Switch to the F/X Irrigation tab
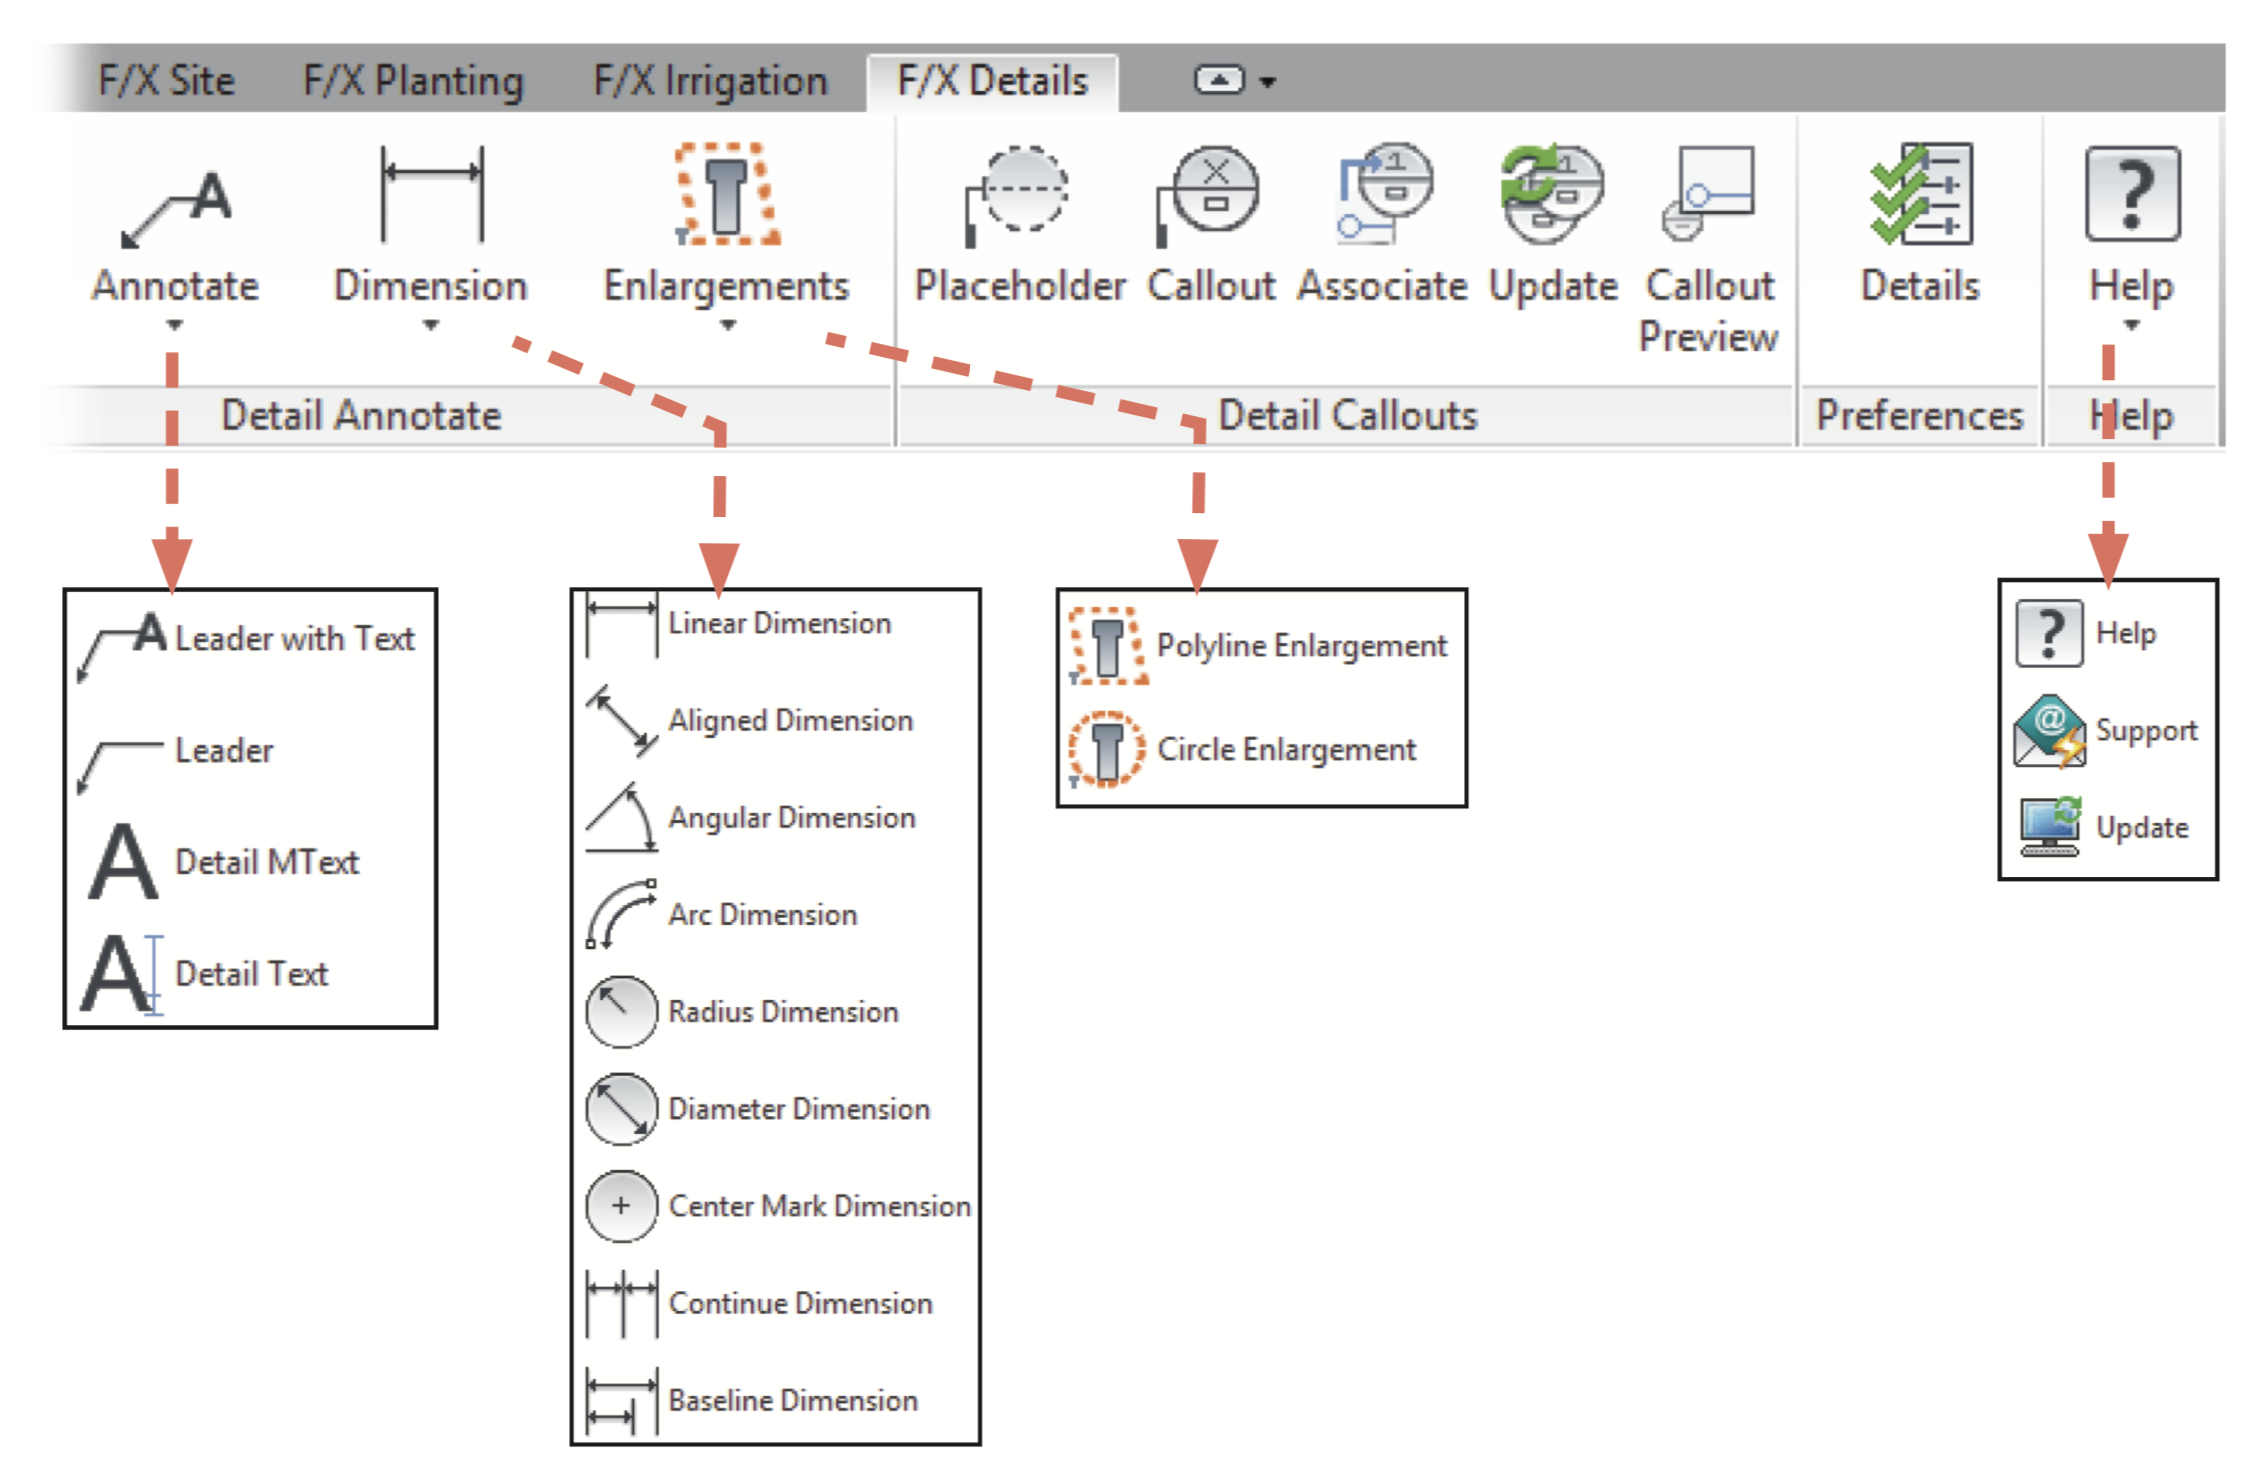Viewport: 2264px width, 1468px height. tap(710, 82)
